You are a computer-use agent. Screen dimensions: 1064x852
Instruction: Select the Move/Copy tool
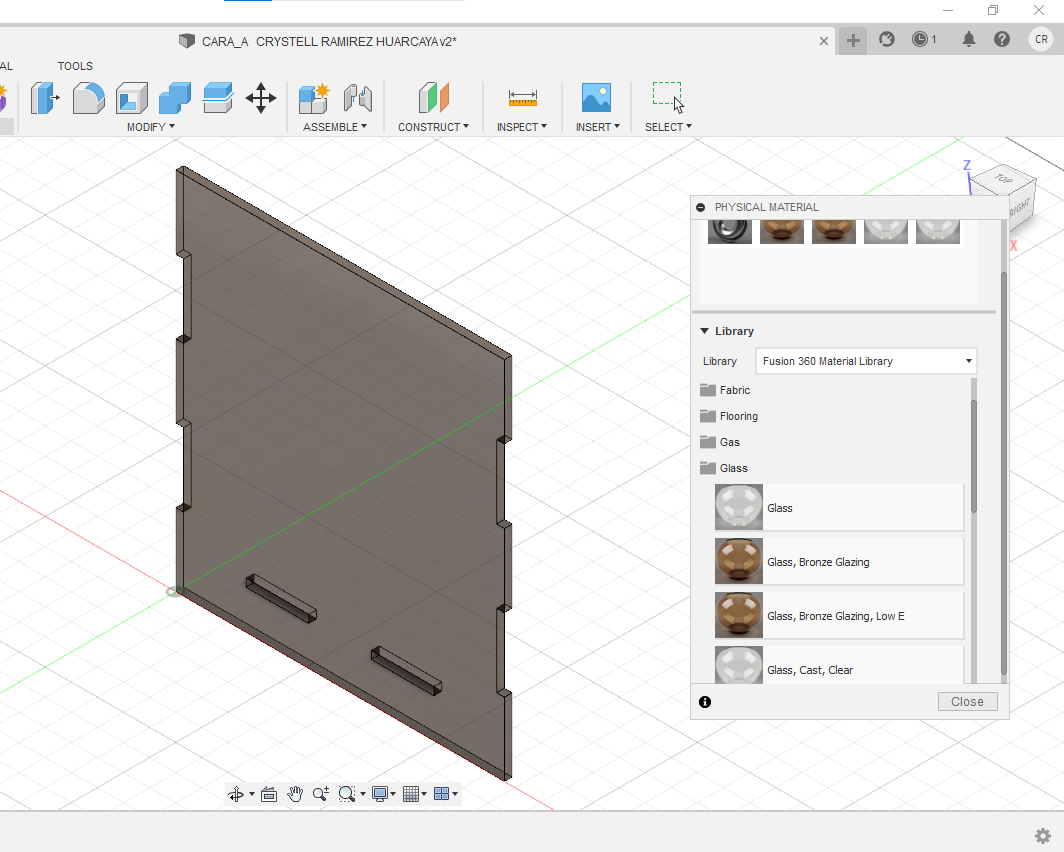point(261,98)
